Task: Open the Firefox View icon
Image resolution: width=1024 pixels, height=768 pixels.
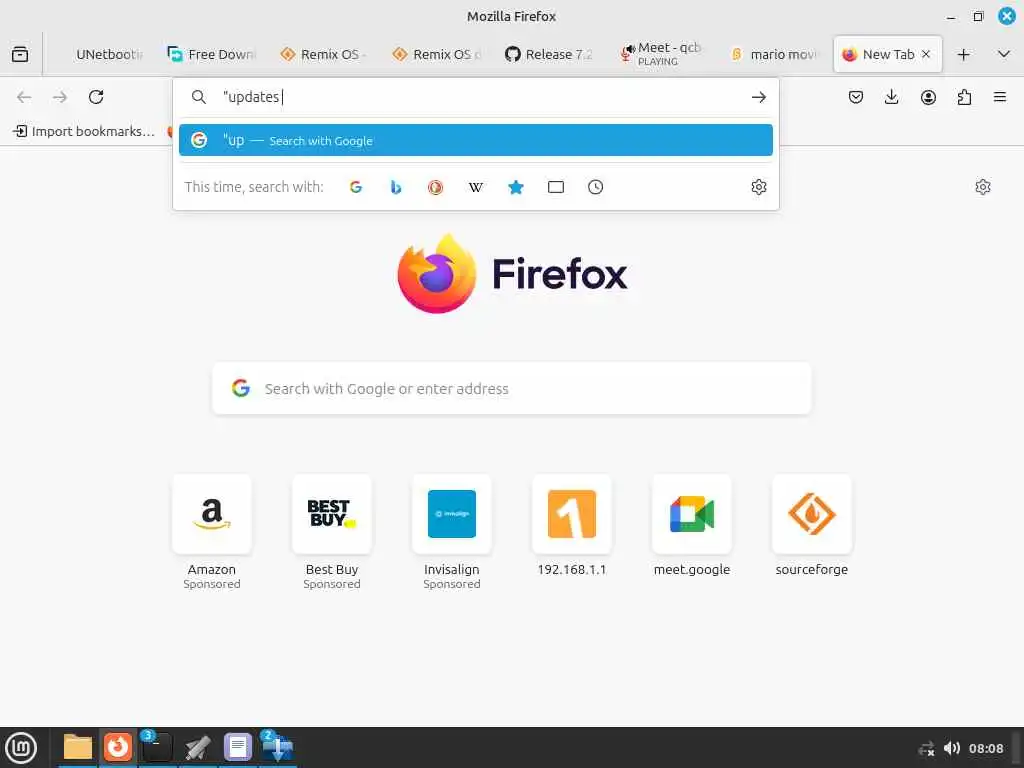Action: pyautogui.click(x=20, y=54)
